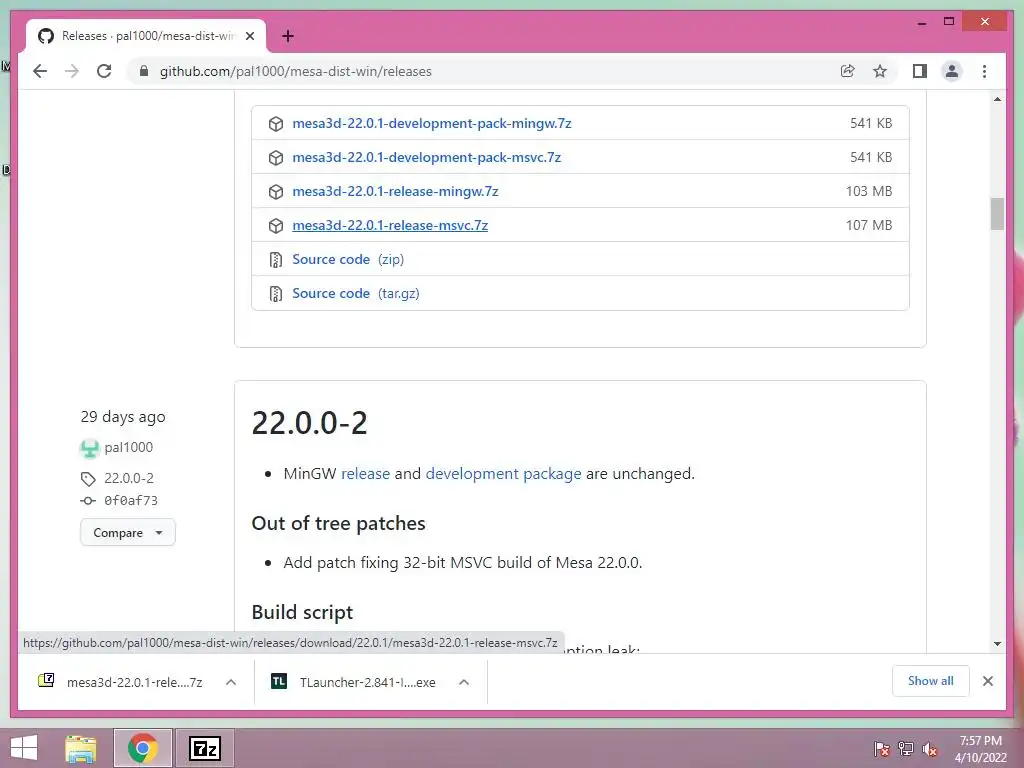
Task: Download Source code (tar.gz)
Action: point(355,293)
